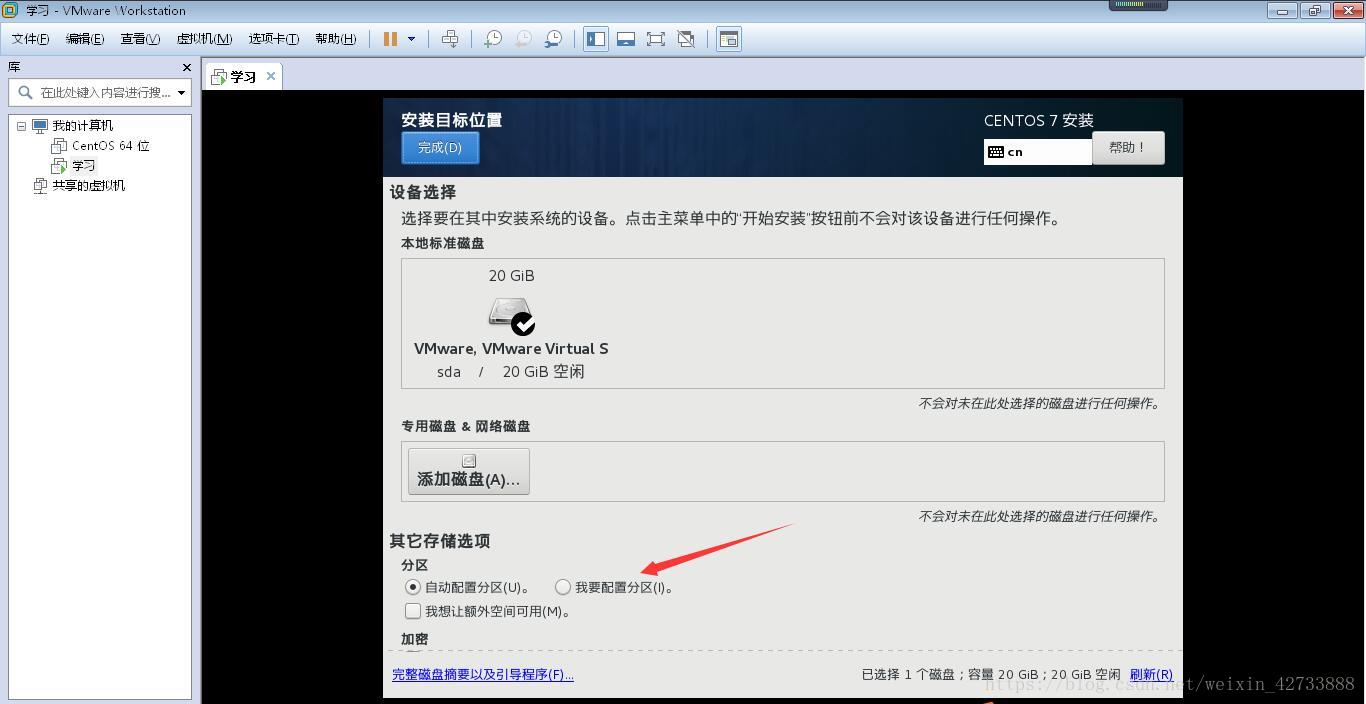Click the 添加磁盘(A)… button
The height and width of the screenshot is (704, 1366).
click(469, 471)
